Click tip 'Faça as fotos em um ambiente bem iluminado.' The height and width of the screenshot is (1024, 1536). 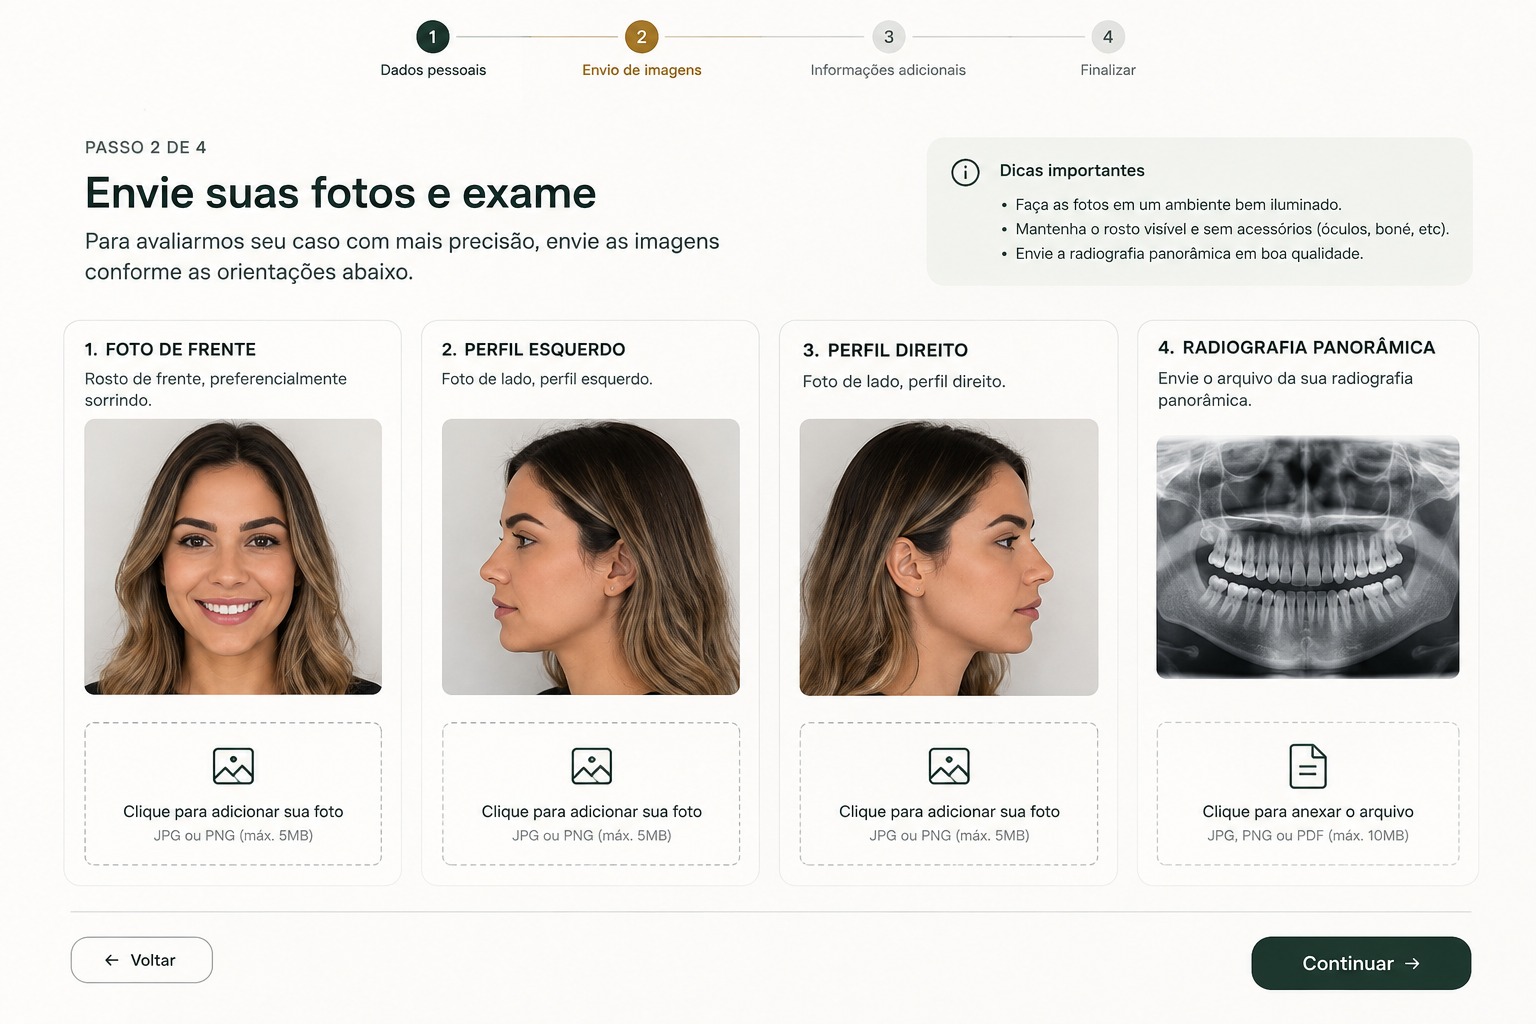click(x=1178, y=205)
